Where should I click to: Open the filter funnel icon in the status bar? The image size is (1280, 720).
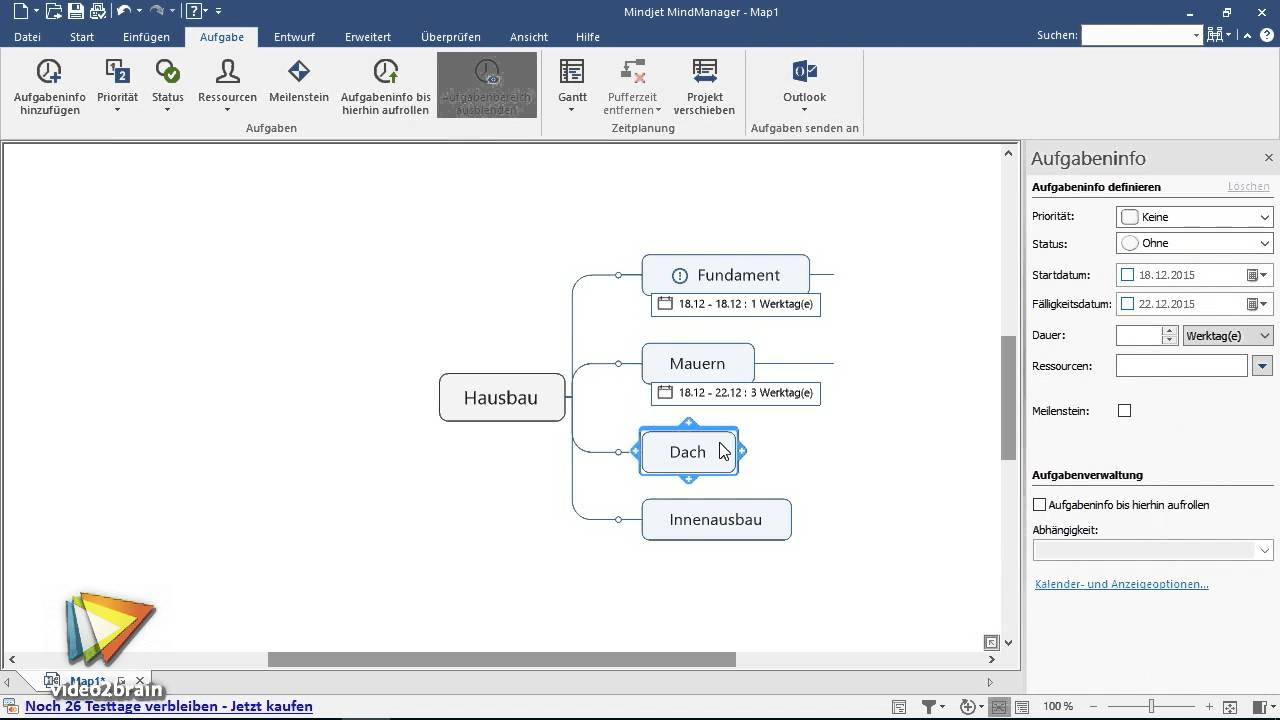[x=928, y=707]
